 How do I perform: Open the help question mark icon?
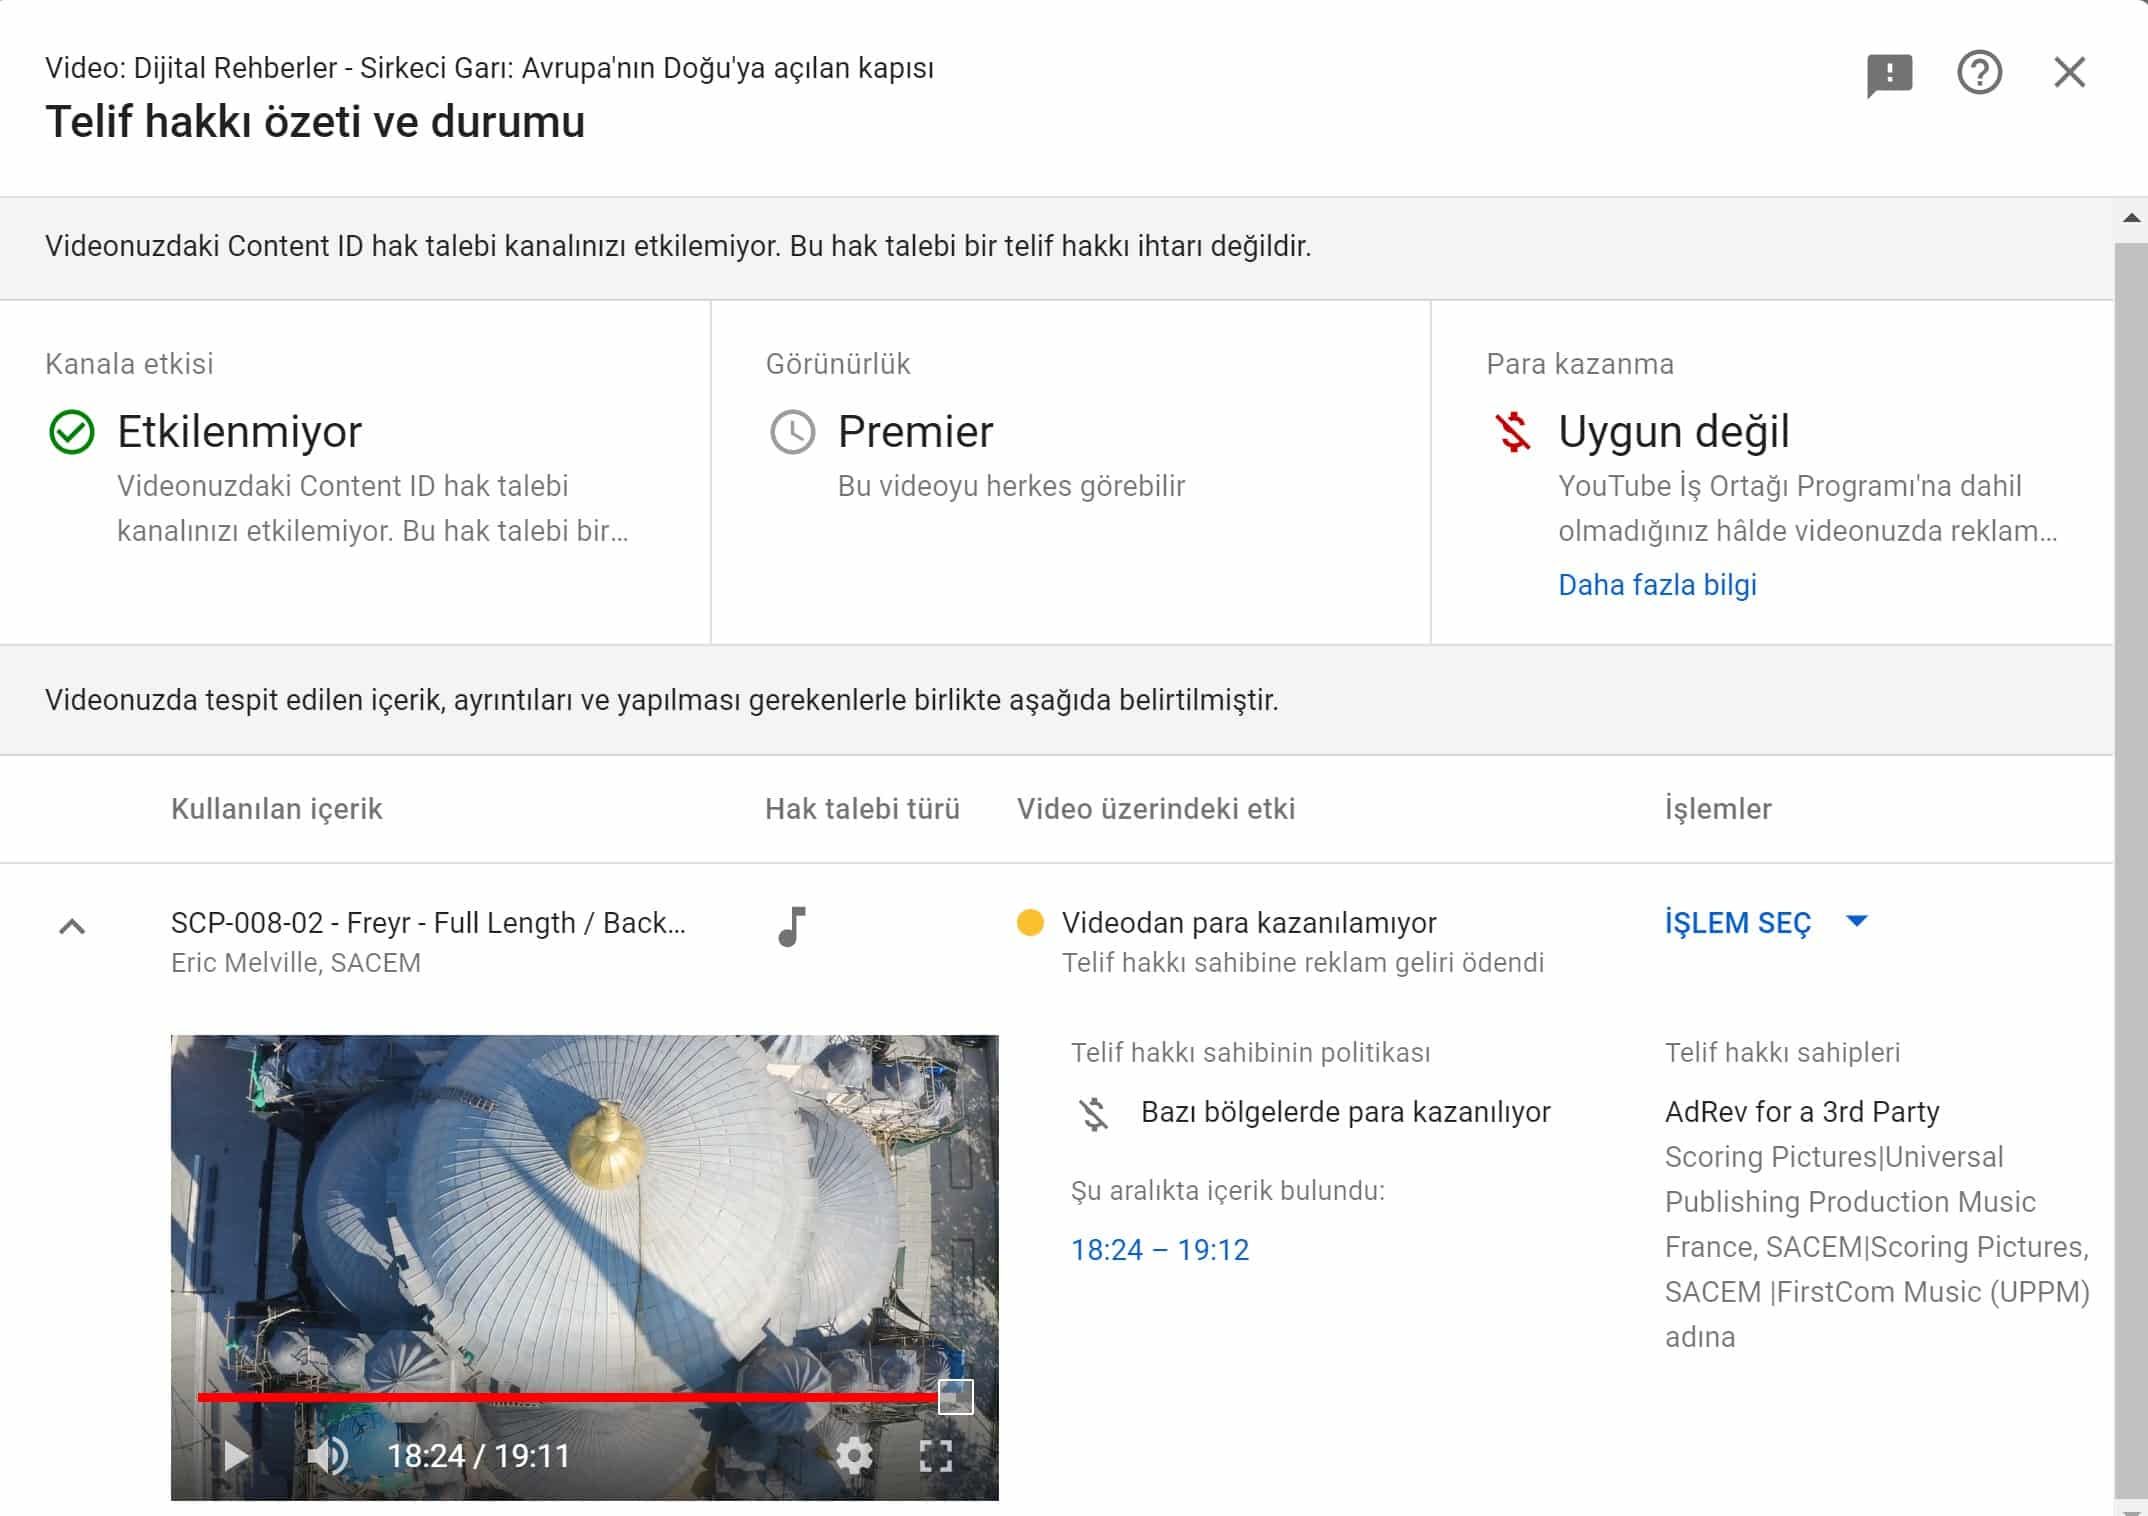click(1979, 73)
